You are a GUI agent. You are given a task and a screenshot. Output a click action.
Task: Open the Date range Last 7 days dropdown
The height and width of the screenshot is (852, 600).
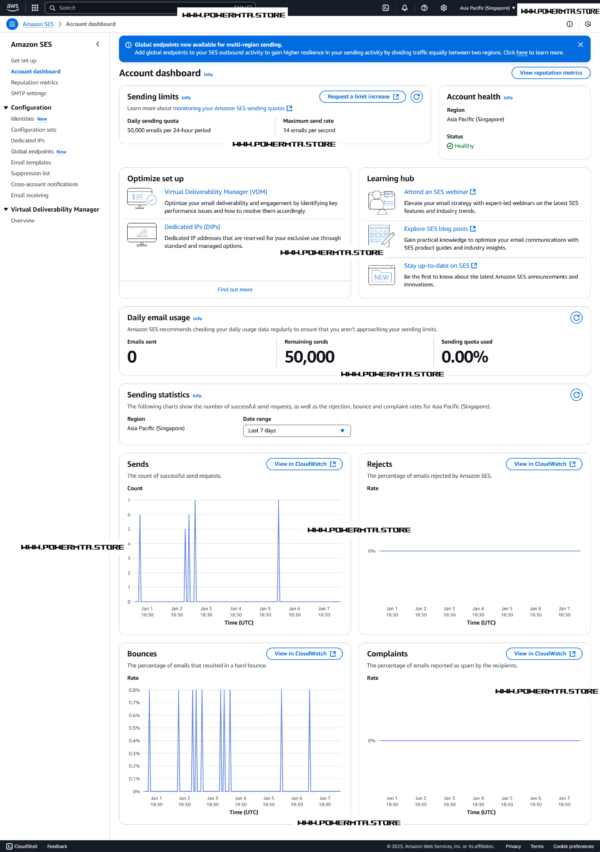pyautogui.click(x=297, y=430)
